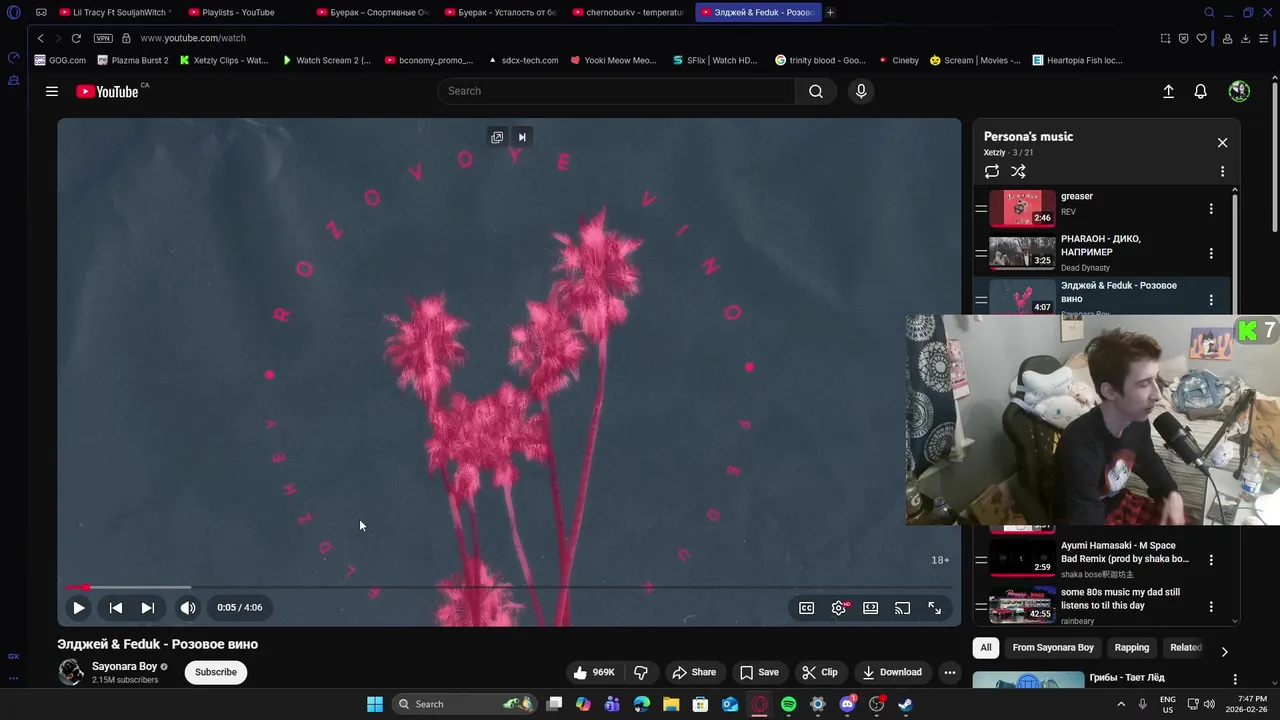The height and width of the screenshot is (720, 1280).
Task: Open options for some 80s music item
Action: click(x=1211, y=606)
